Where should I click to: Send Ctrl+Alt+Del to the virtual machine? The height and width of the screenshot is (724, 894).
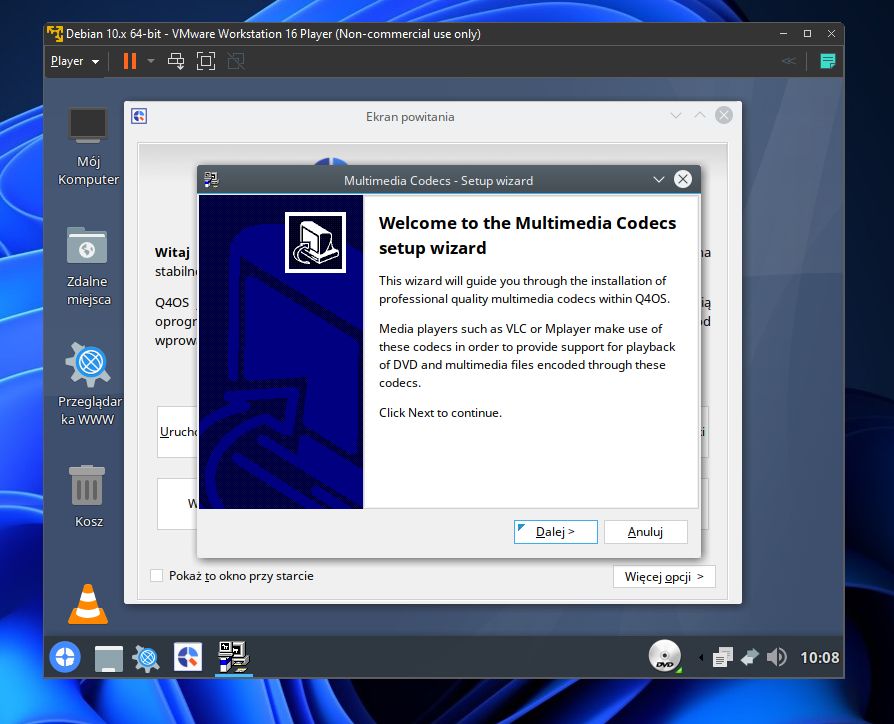pos(176,61)
